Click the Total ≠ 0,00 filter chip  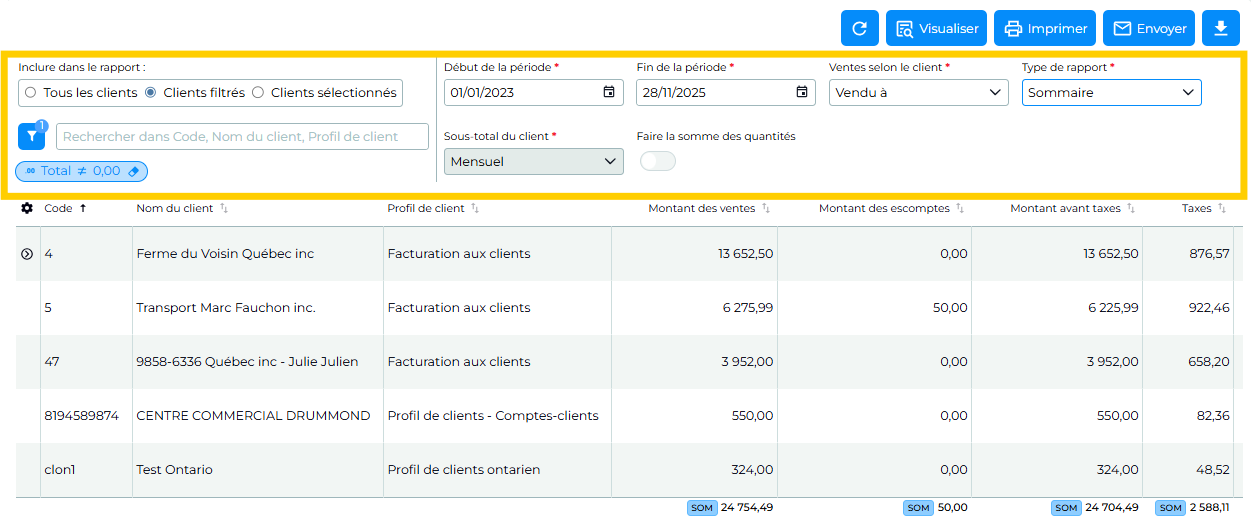coord(81,171)
